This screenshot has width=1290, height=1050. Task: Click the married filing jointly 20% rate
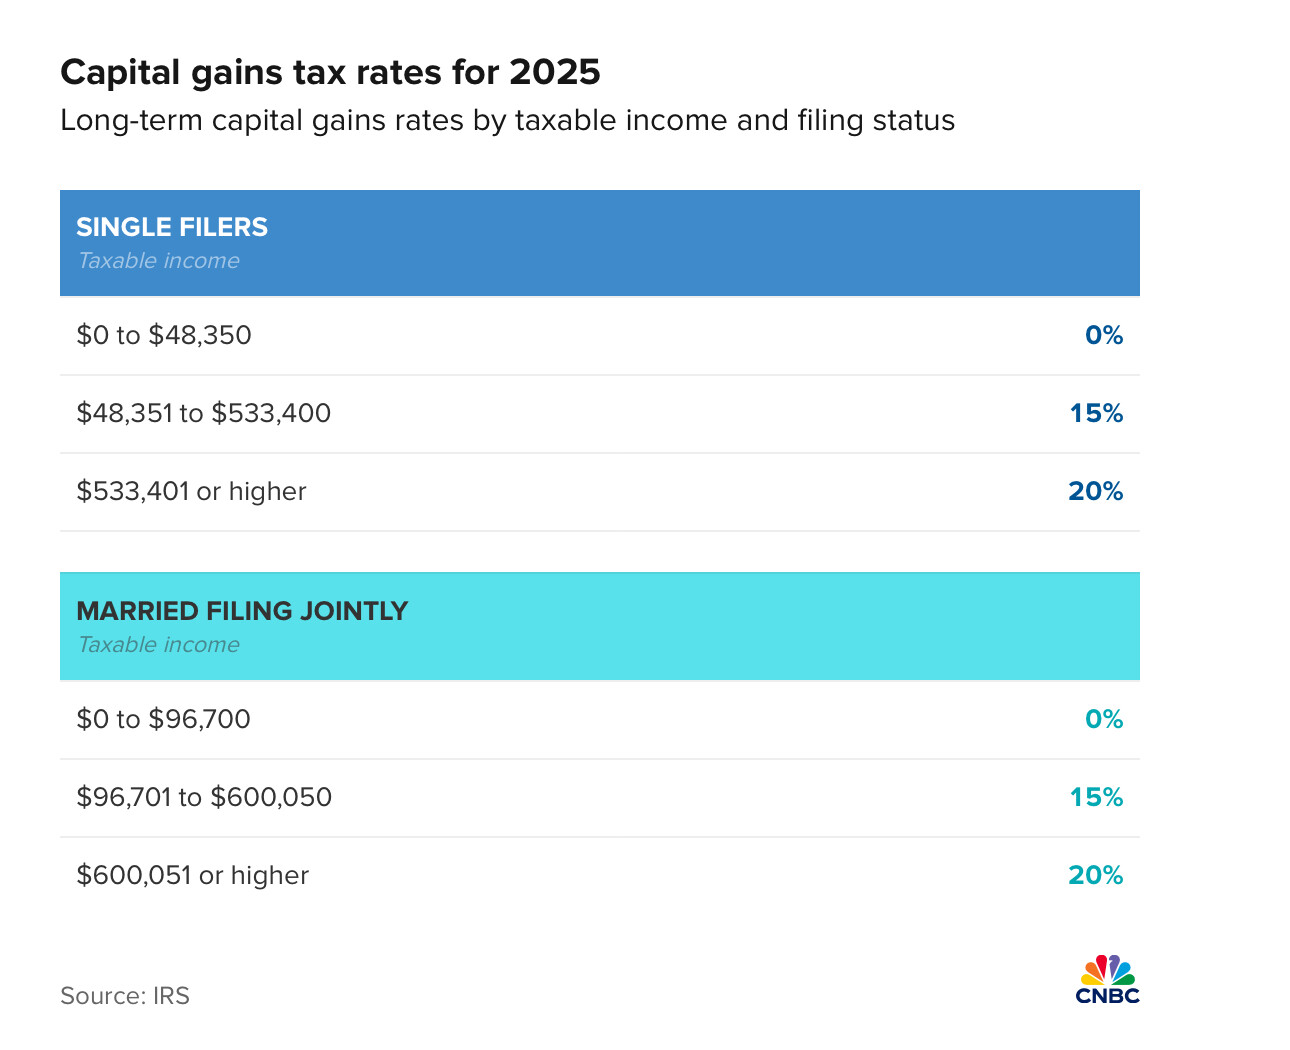point(1095,875)
